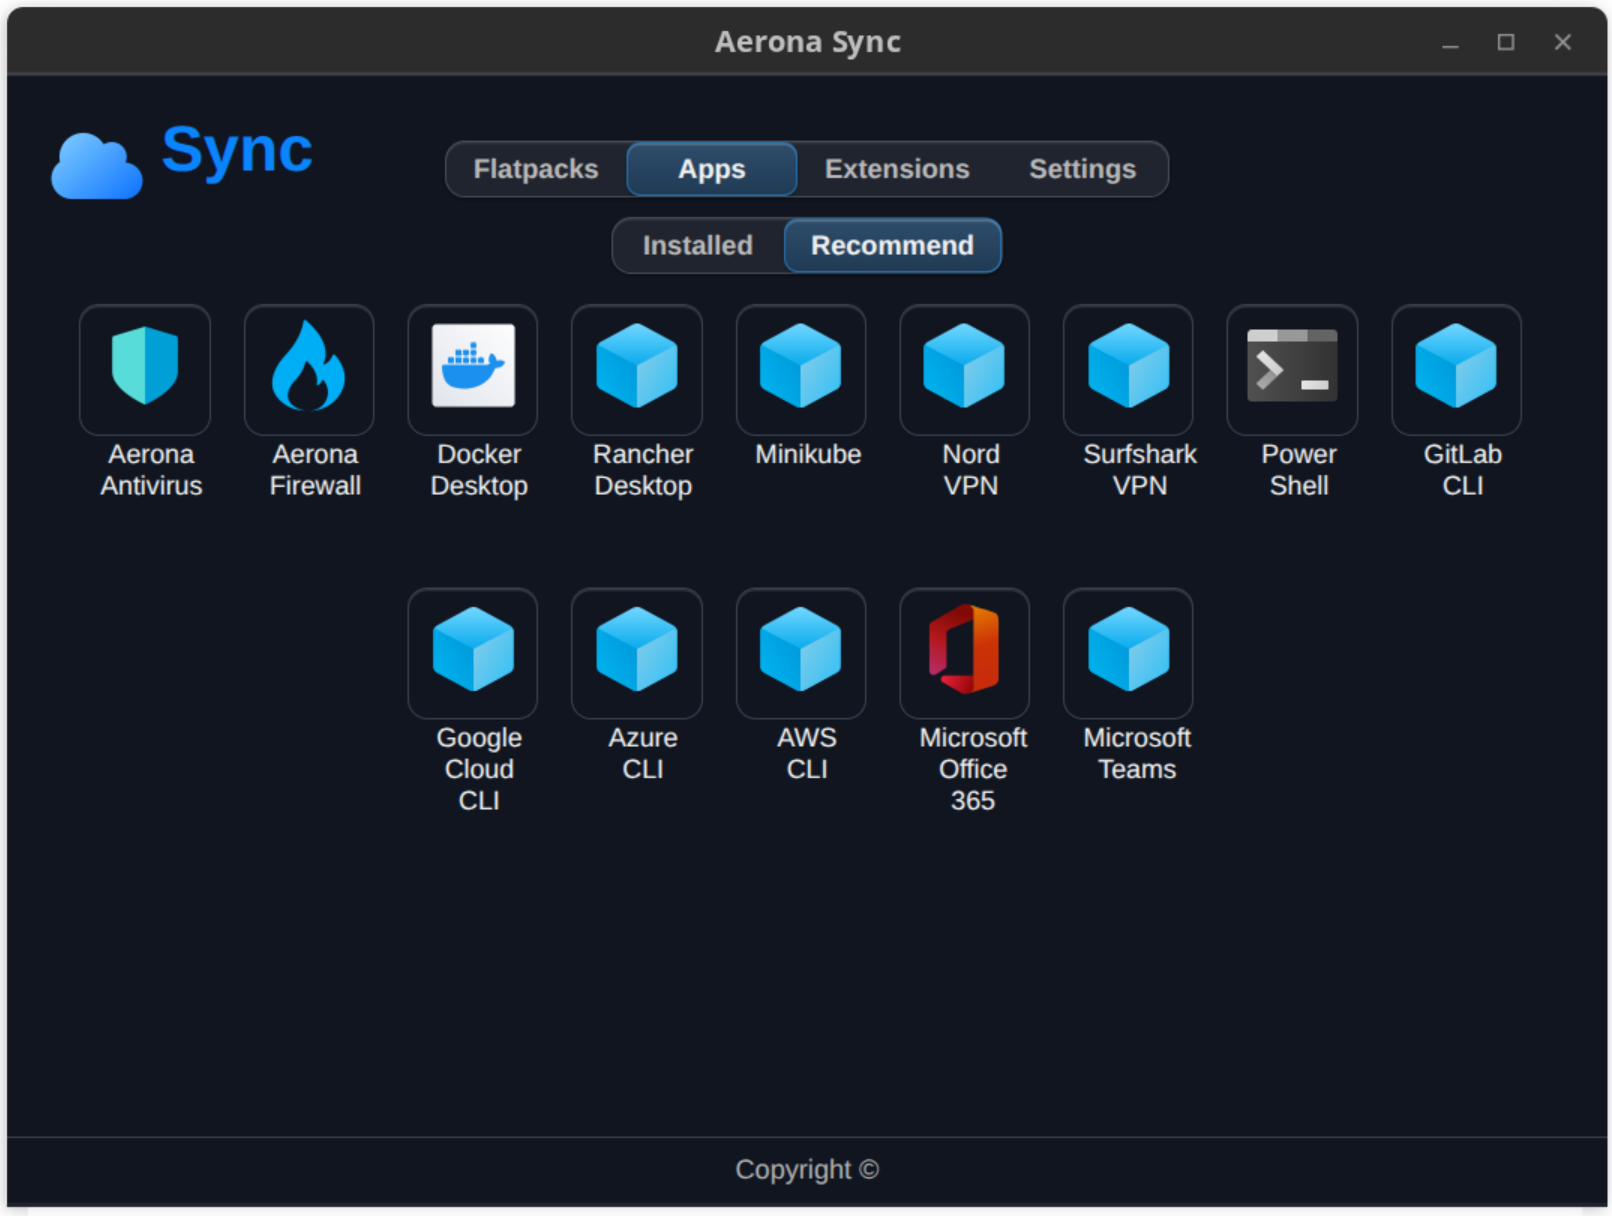Screen dimensions: 1612x1216
Task: Open the Aerona Antivirus shield icon
Action: coord(145,369)
